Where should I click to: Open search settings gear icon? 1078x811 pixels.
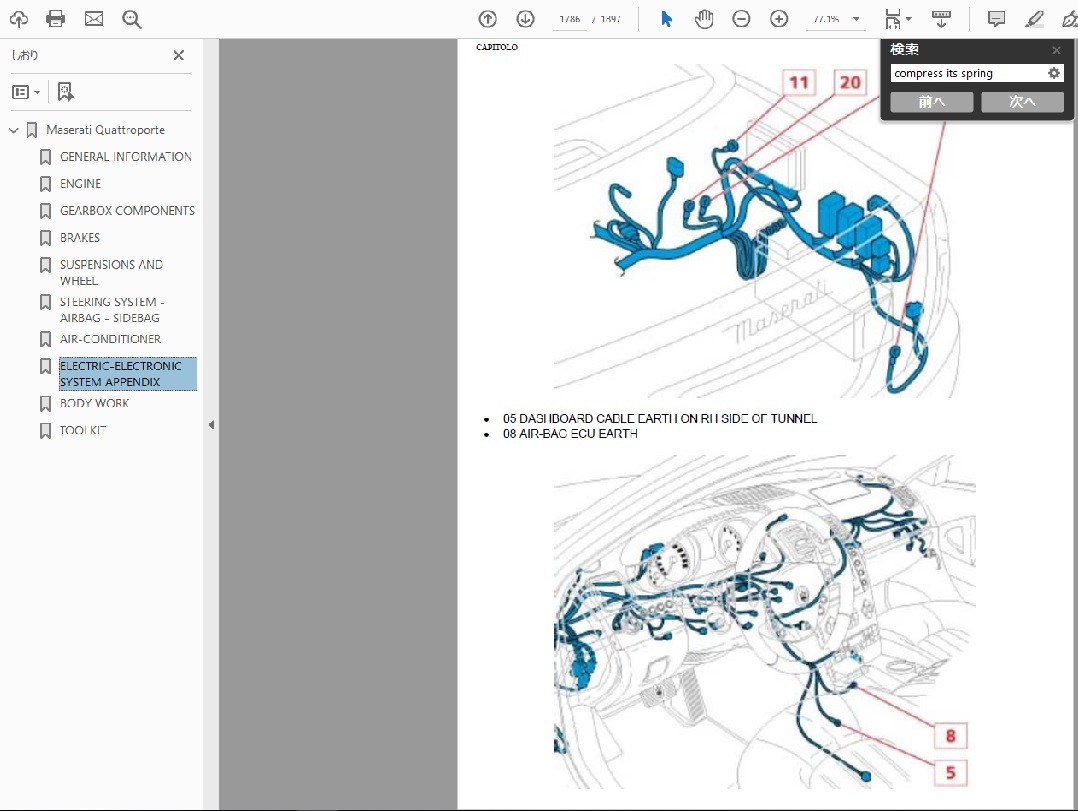(x=1053, y=74)
